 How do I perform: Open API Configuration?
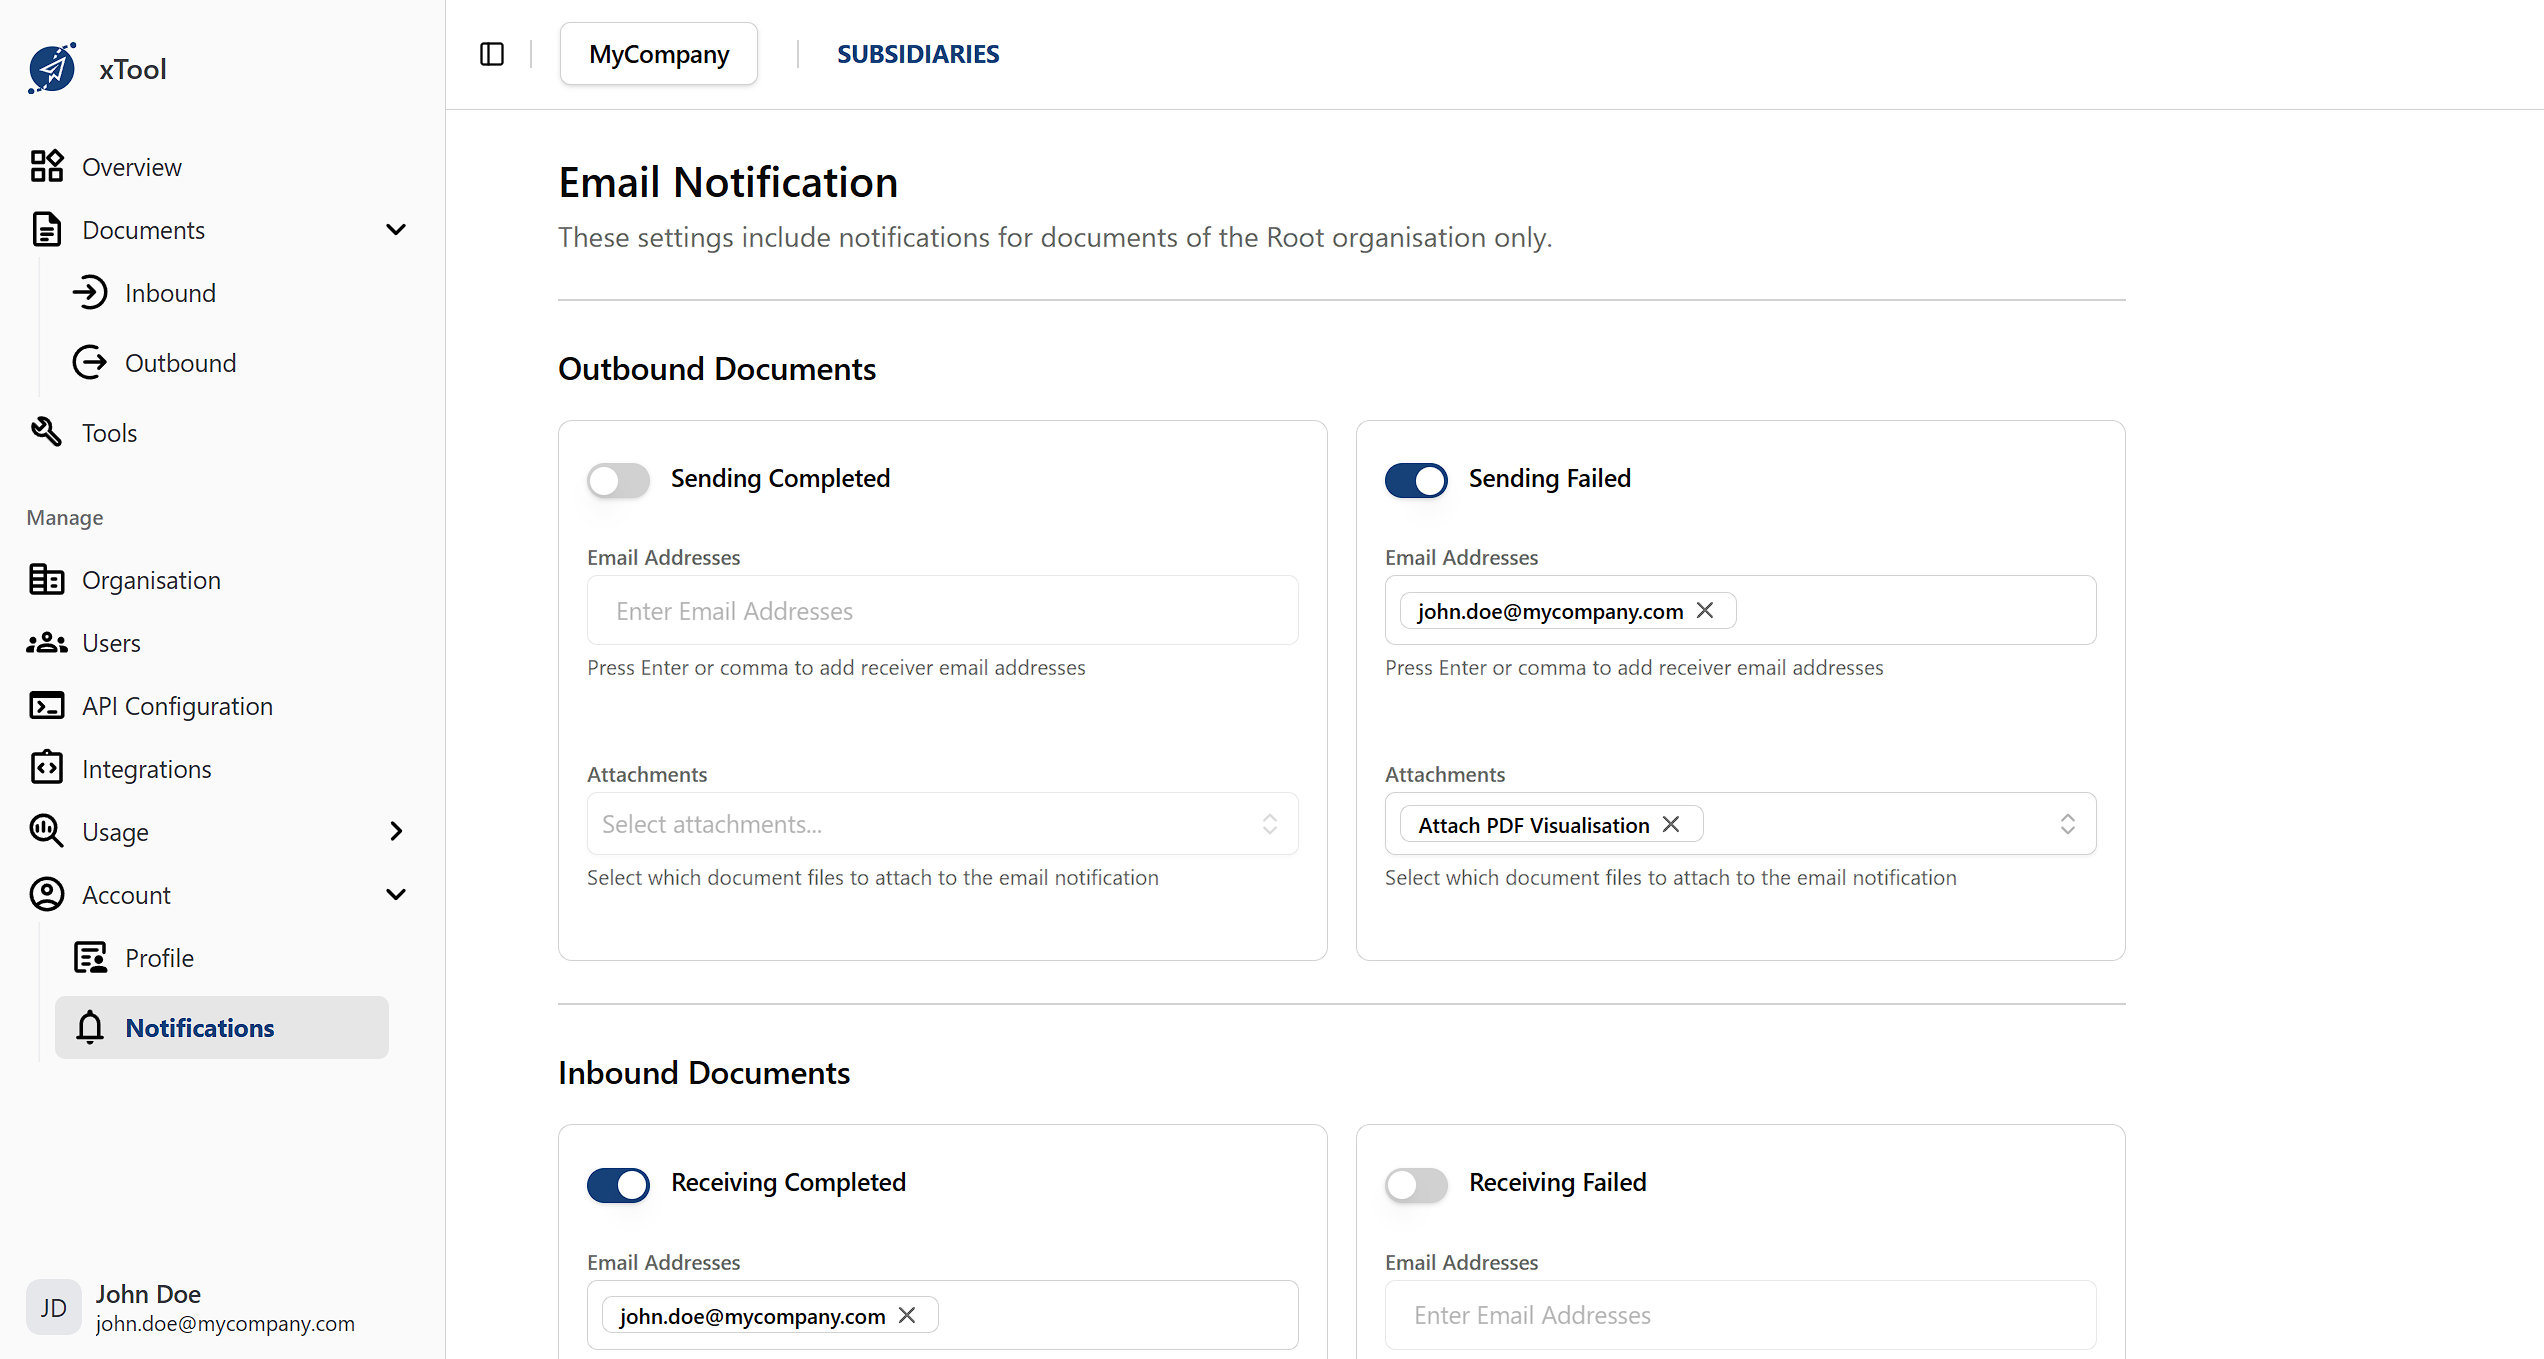177,705
